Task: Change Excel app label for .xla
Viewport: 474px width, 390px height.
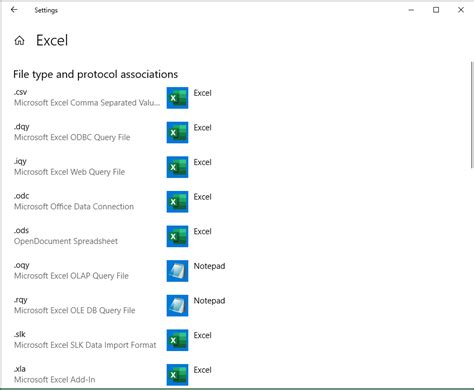Action: click(202, 370)
